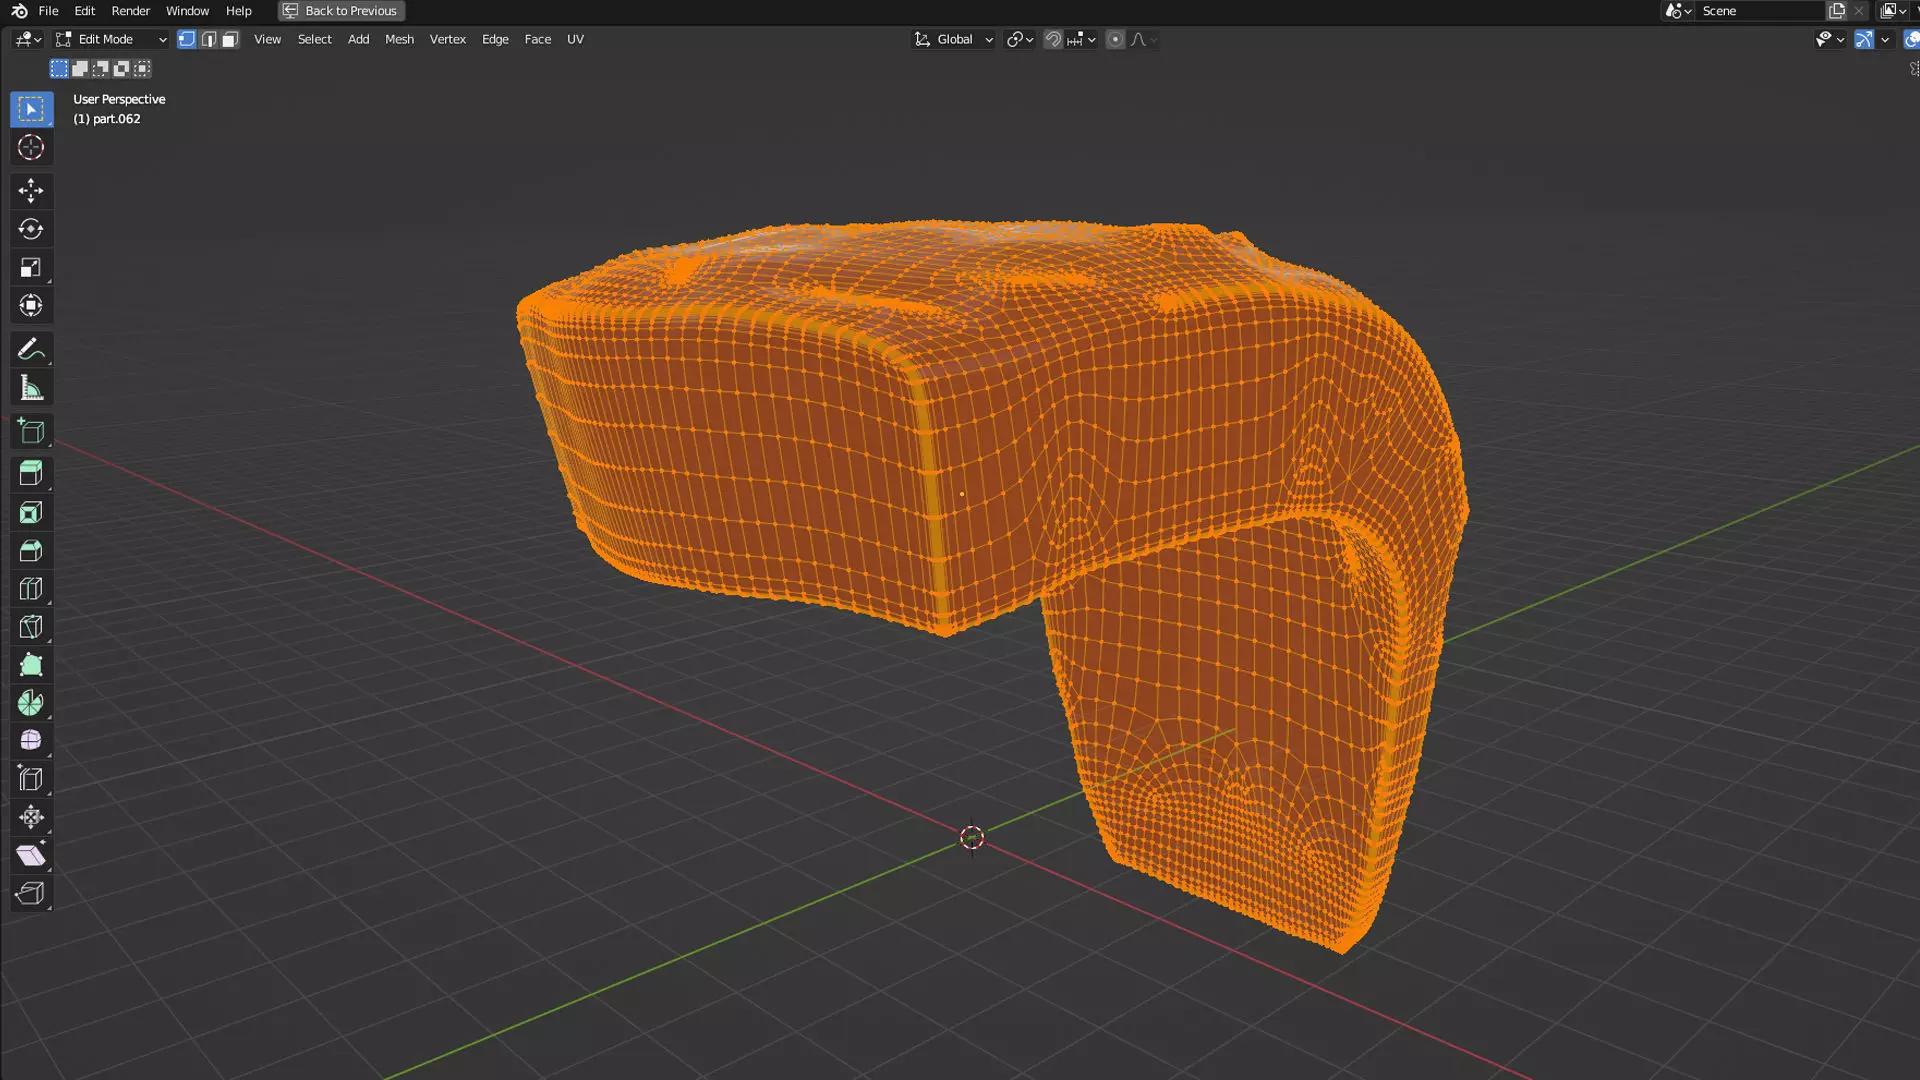Choose the Loop Cut tool
This screenshot has height=1080, width=1920.
click(x=30, y=589)
